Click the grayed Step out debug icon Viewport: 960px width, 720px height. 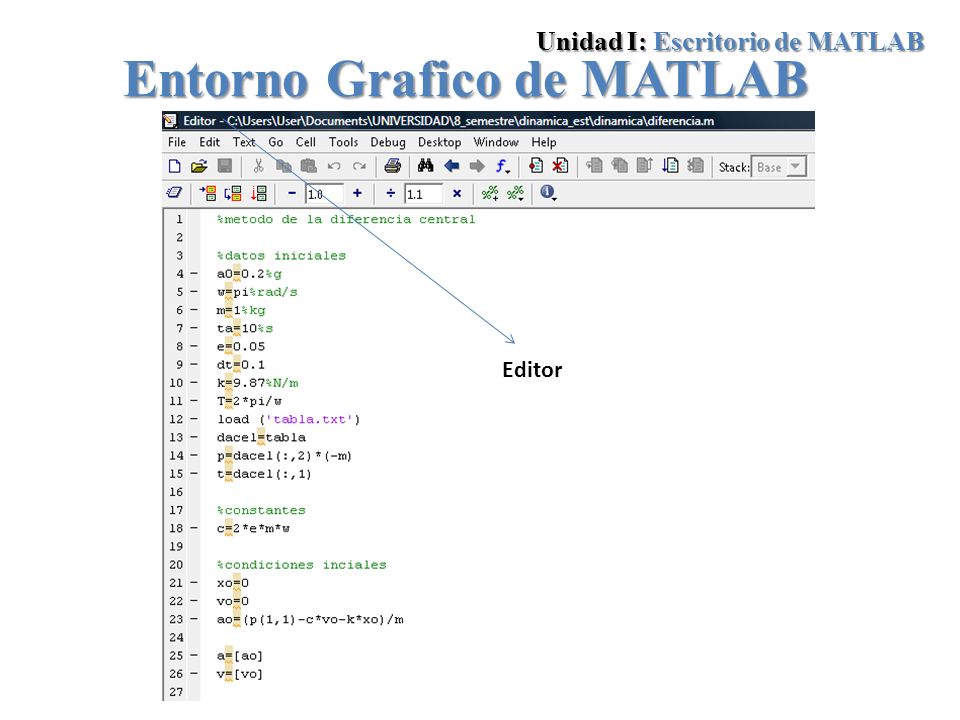click(645, 166)
